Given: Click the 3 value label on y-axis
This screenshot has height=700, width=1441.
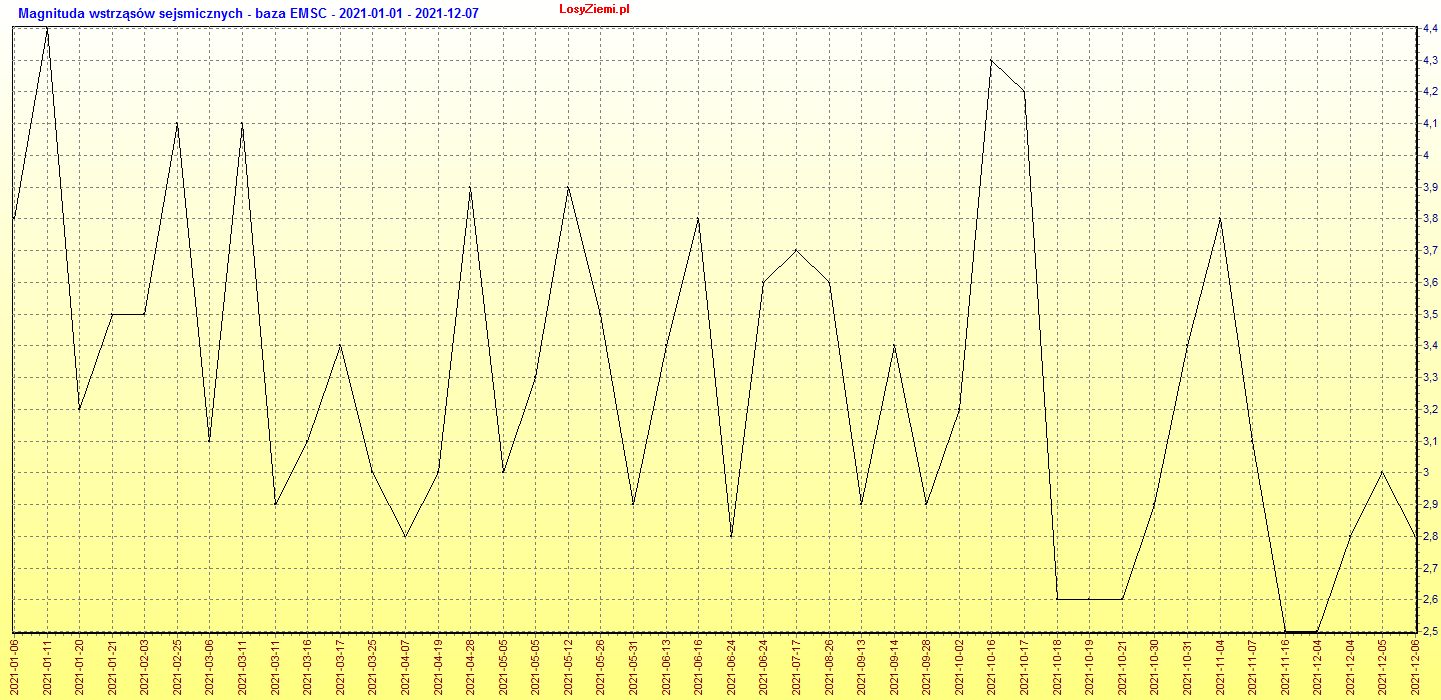Looking at the screenshot, I should tap(1426, 472).
